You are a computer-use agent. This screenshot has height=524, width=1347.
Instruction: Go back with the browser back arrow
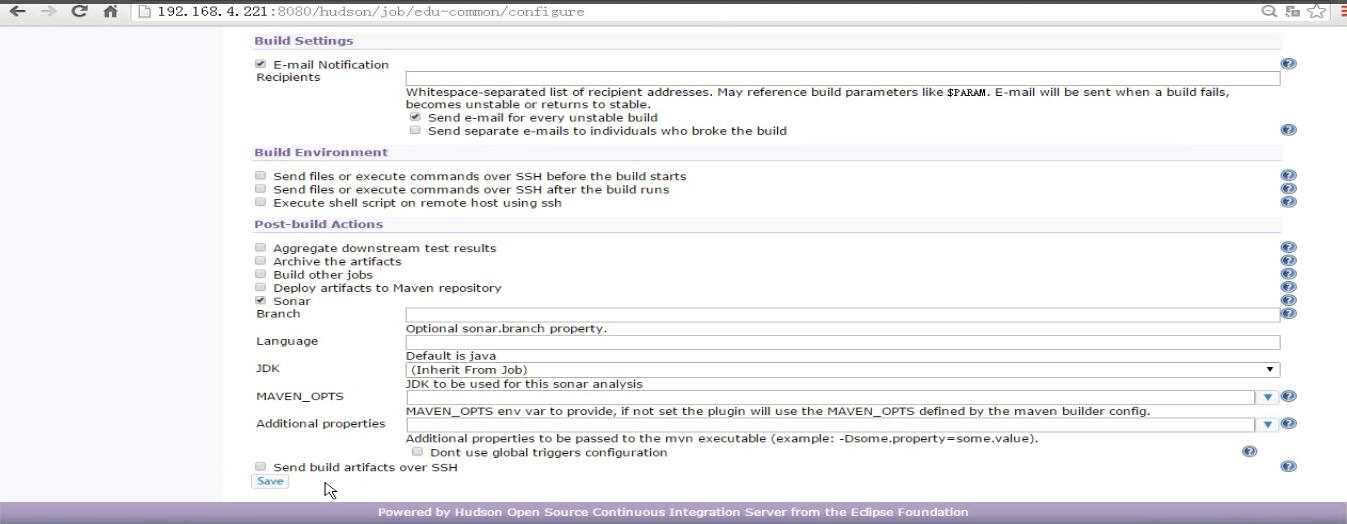tap(17, 11)
